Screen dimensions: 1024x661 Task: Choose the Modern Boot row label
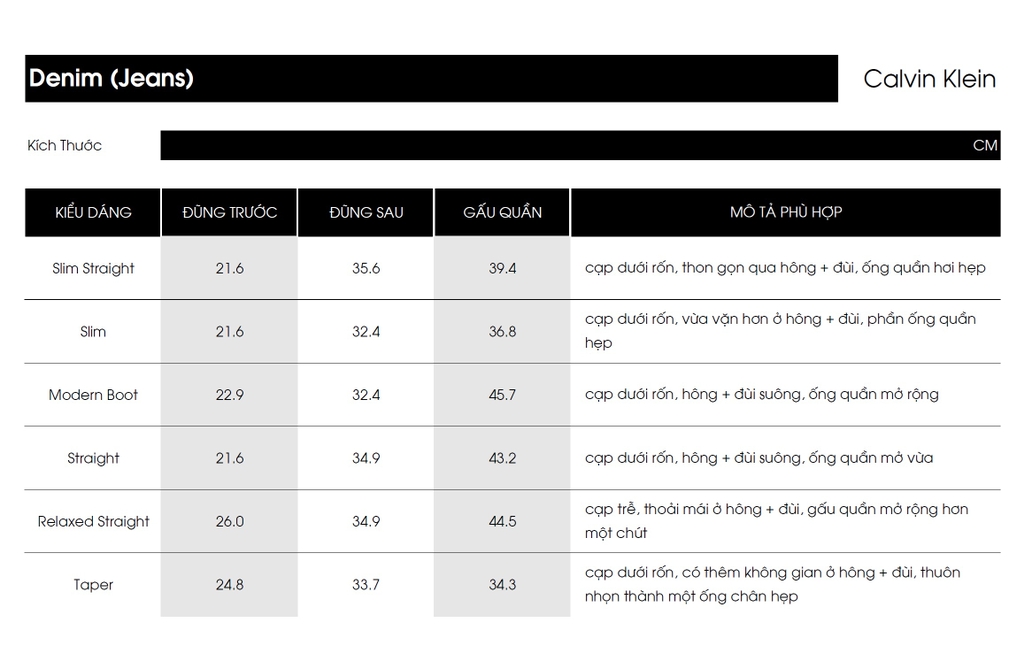93,394
